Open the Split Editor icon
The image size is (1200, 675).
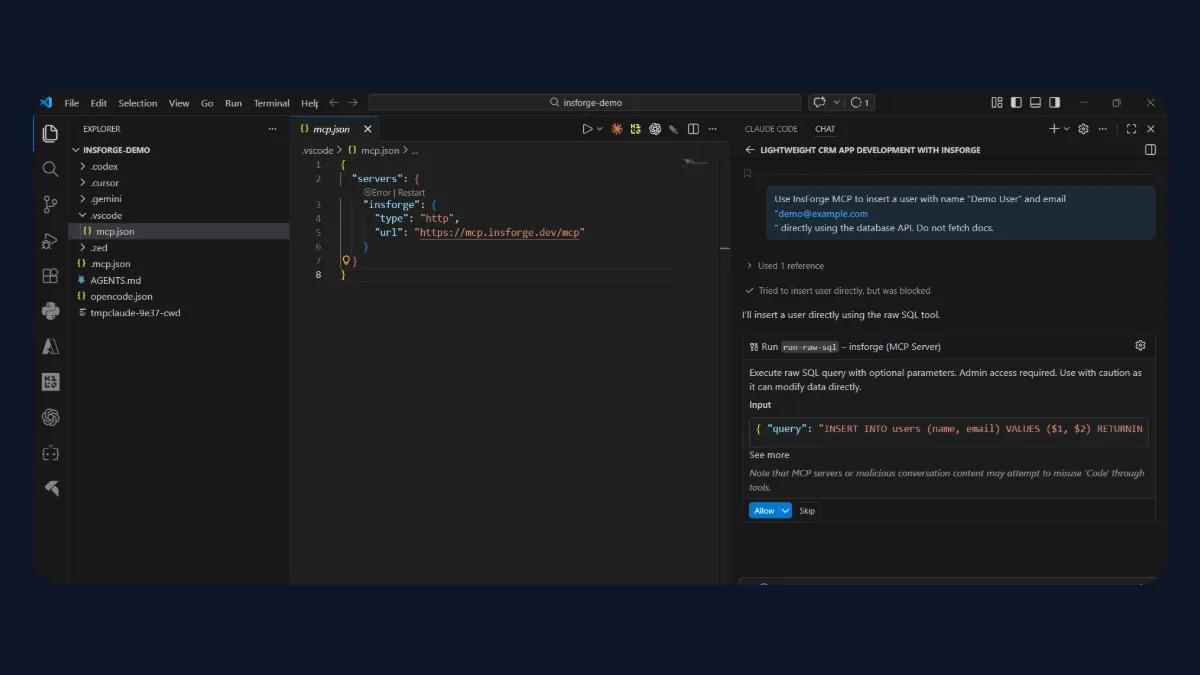coord(693,129)
